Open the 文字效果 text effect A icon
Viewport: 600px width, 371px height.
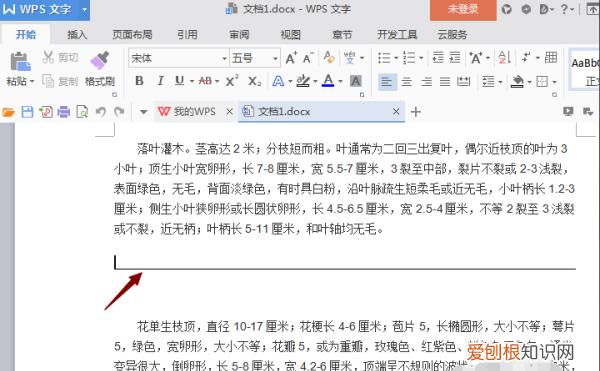point(278,81)
